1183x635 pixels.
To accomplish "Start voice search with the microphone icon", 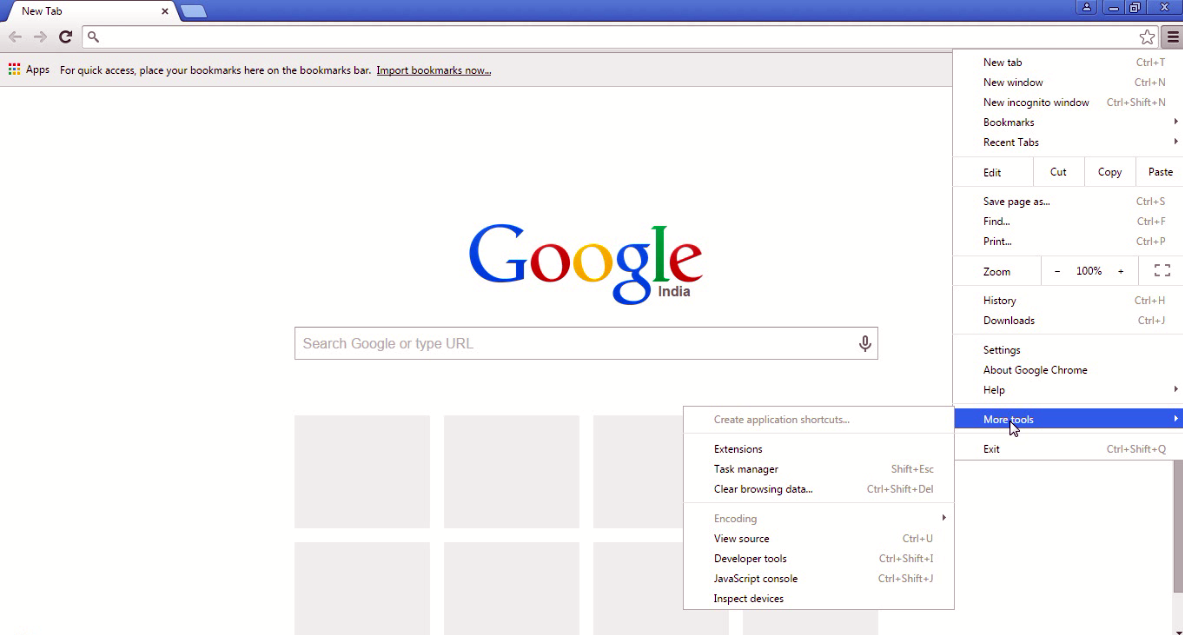I will coord(865,343).
